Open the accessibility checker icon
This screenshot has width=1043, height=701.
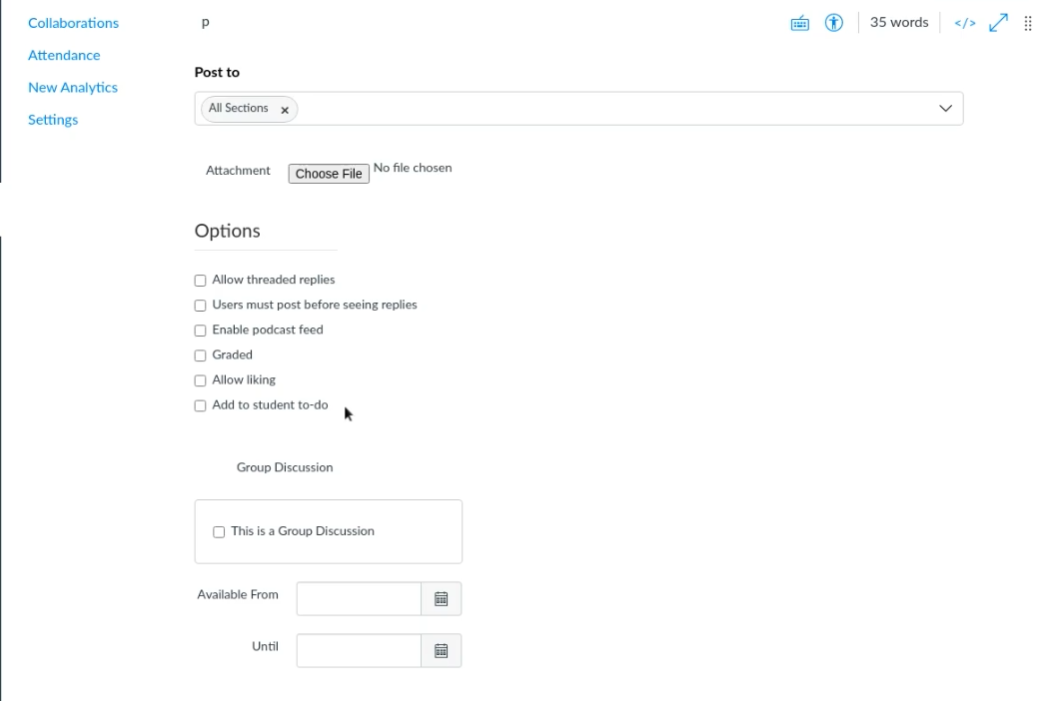(x=834, y=23)
